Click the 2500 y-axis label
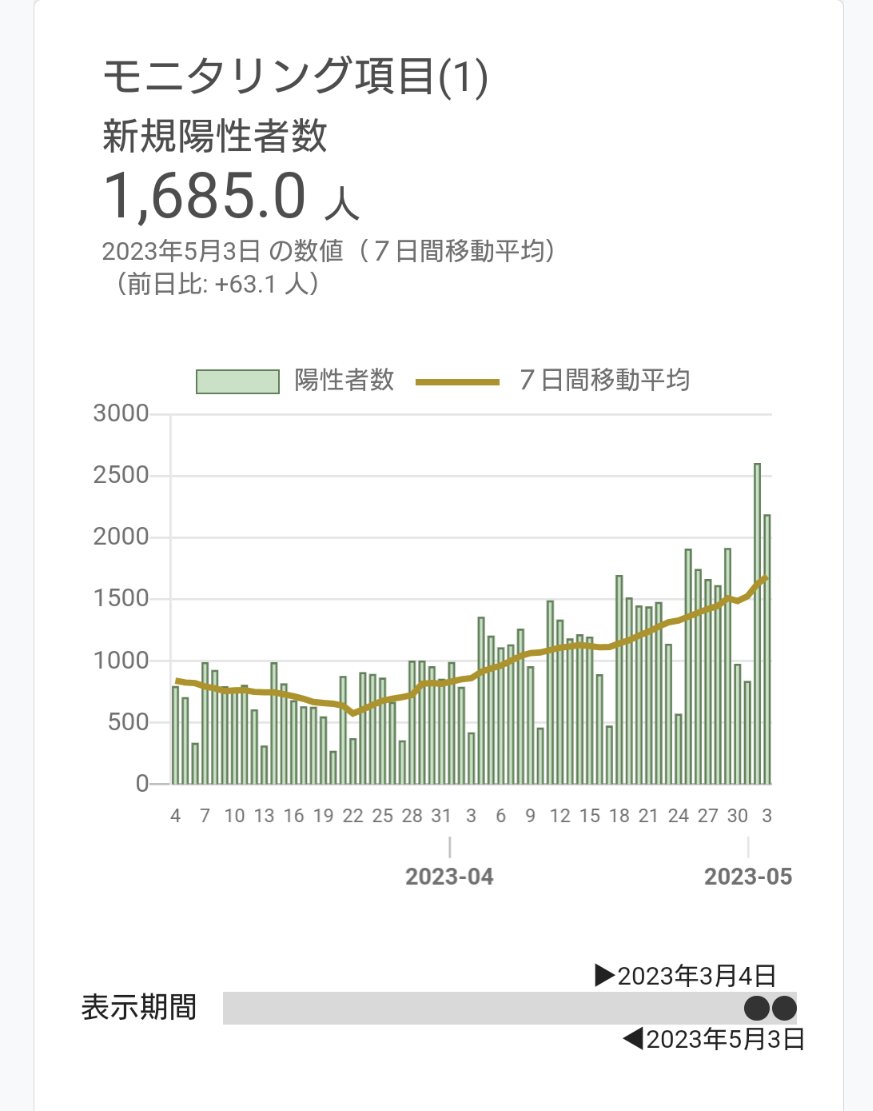The image size is (873, 1111). point(121,475)
